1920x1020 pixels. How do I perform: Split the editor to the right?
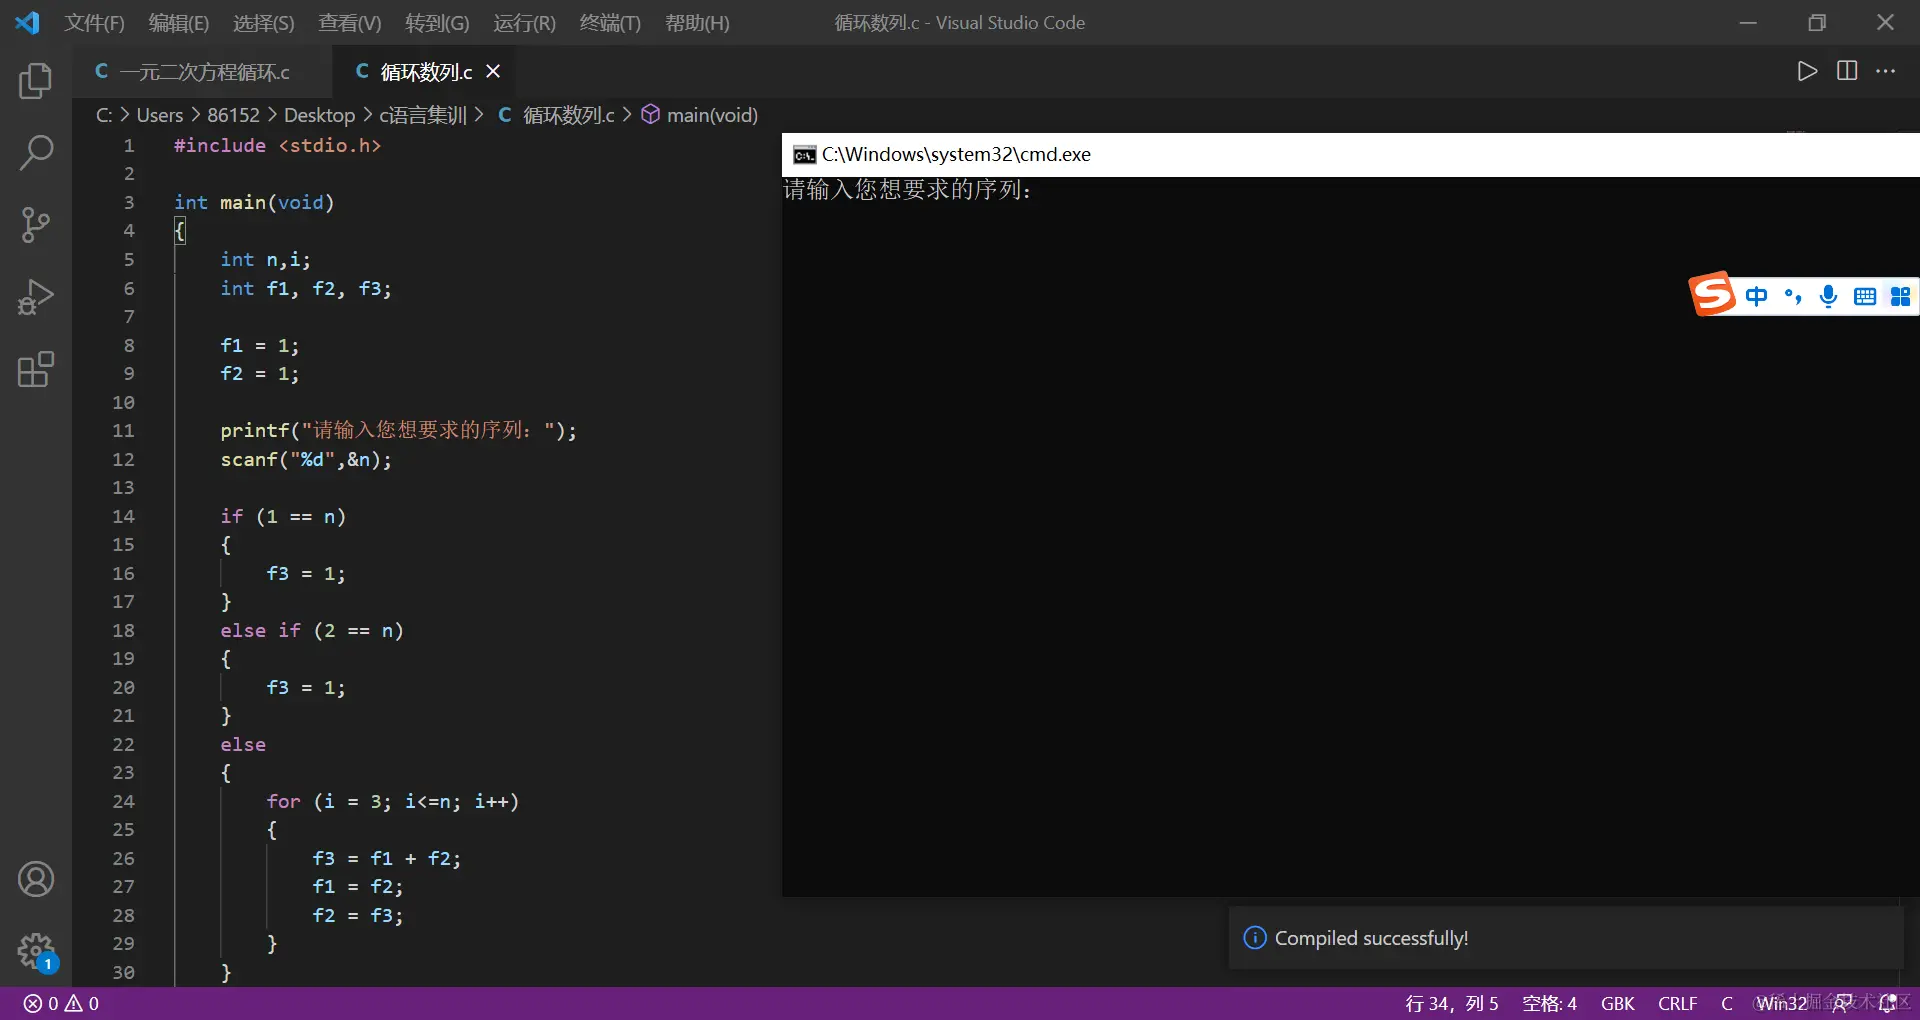[x=1847, y=71]
